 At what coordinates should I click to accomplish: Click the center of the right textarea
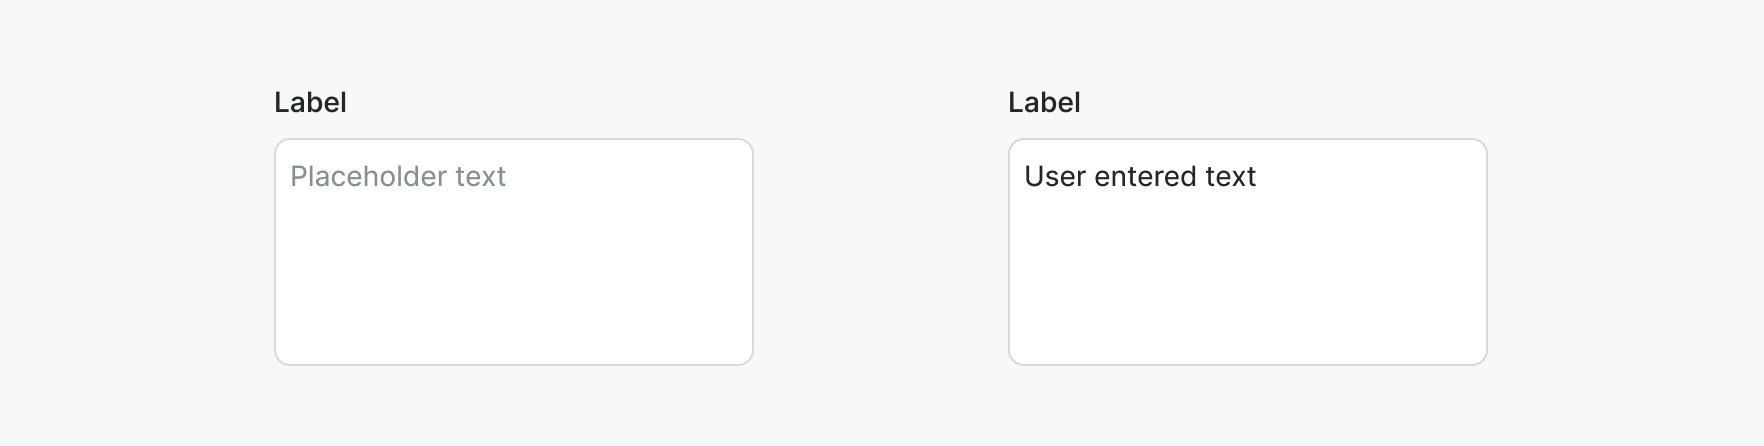[x=1248, y=252]
